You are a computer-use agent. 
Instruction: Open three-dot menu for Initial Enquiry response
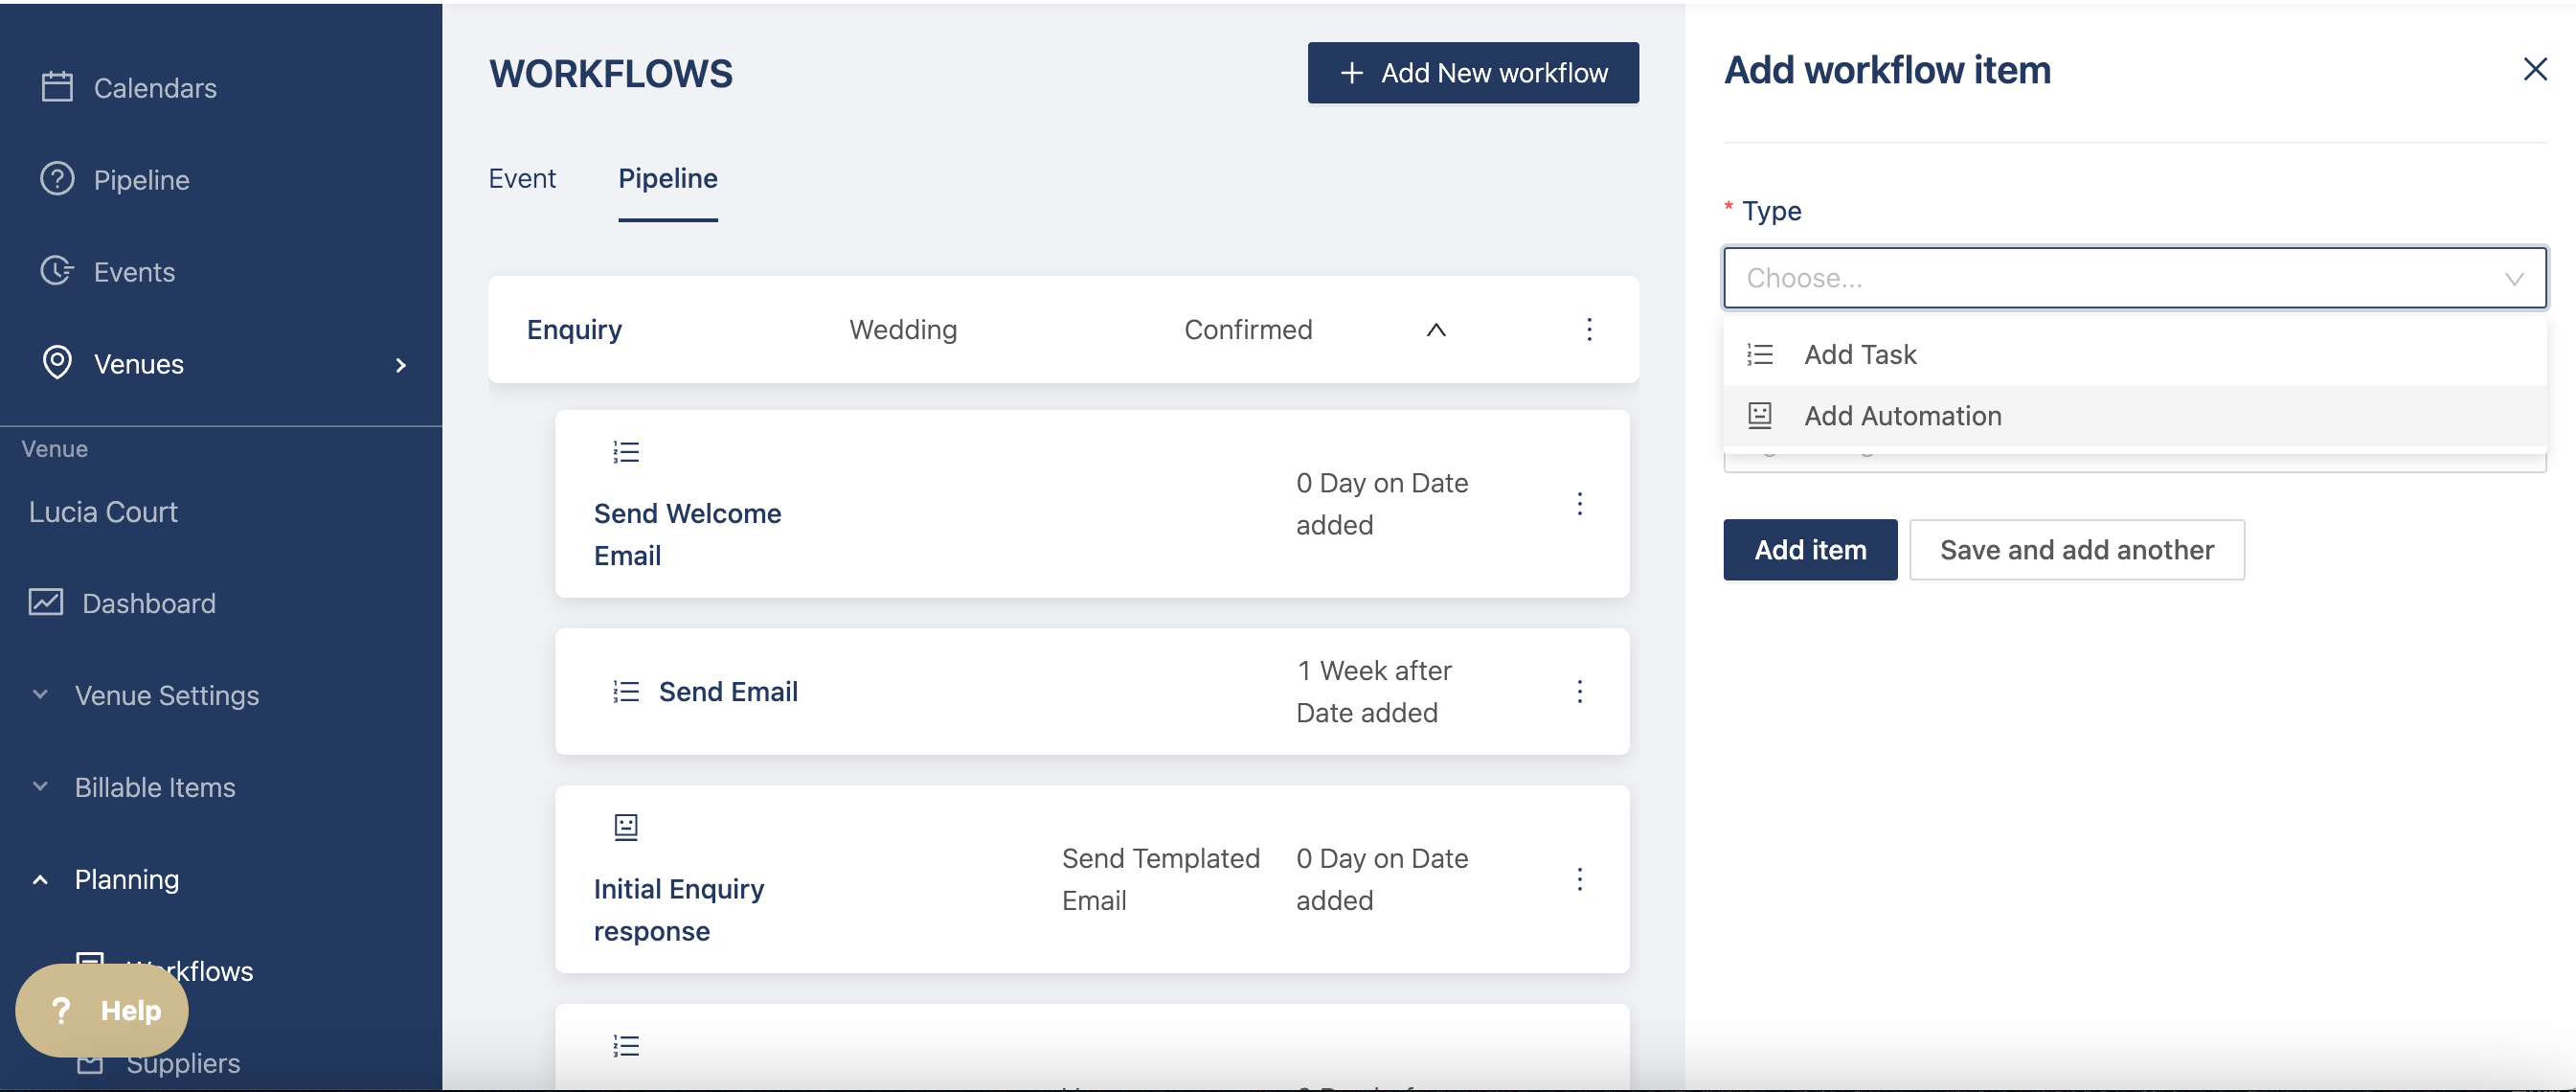(1579, 879)
